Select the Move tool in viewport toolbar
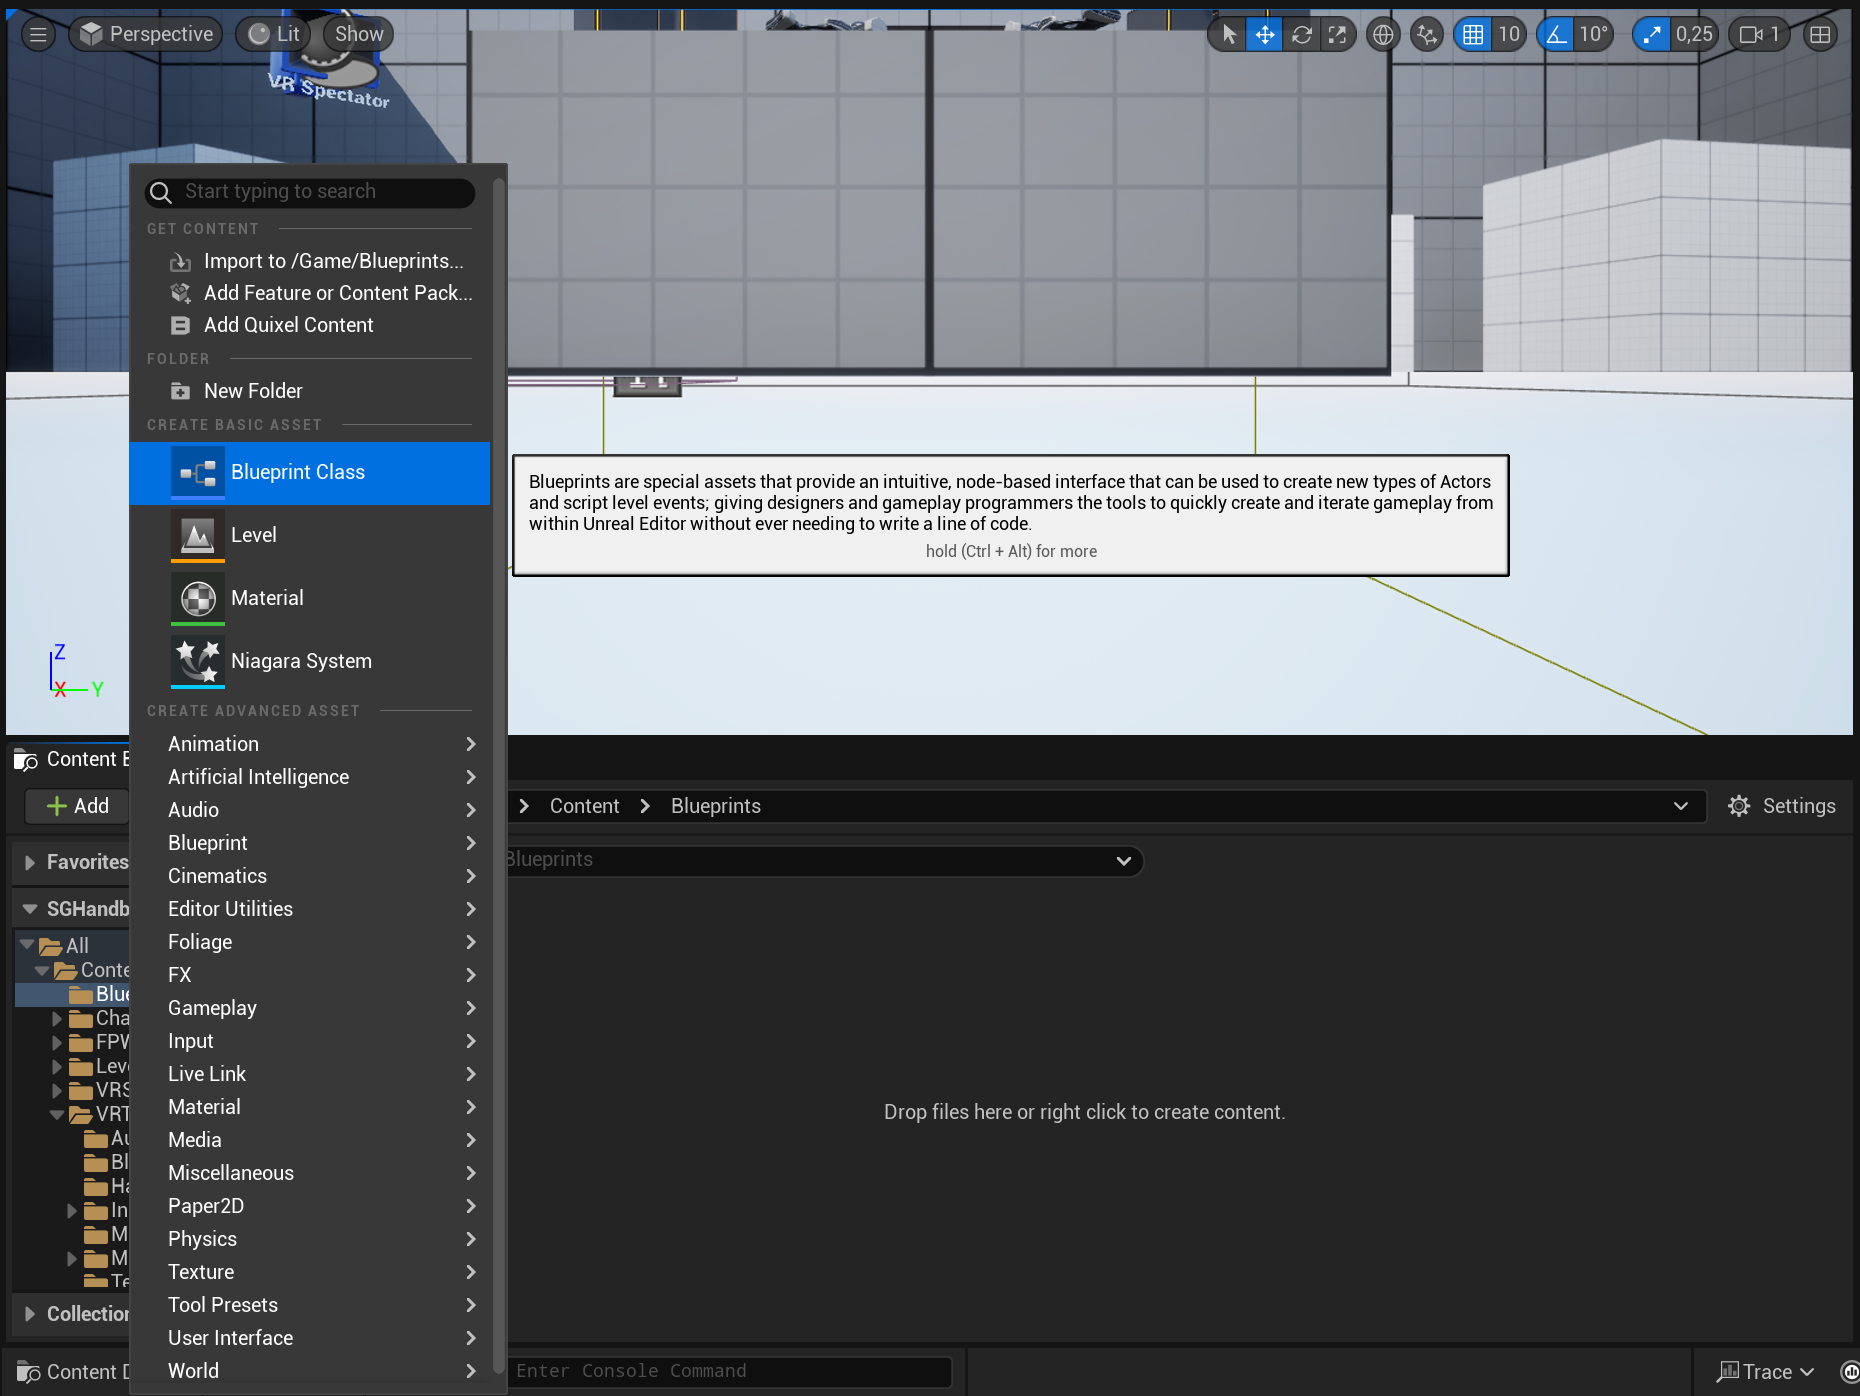The width and height of the screenshot is (1860, 1396). point(1264,33)
